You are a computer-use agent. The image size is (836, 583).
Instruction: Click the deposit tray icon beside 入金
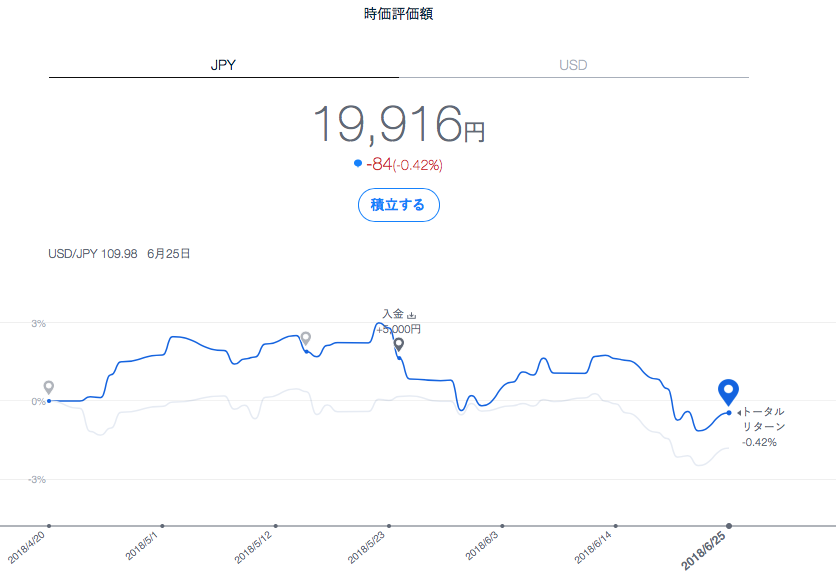click(411, 315)
